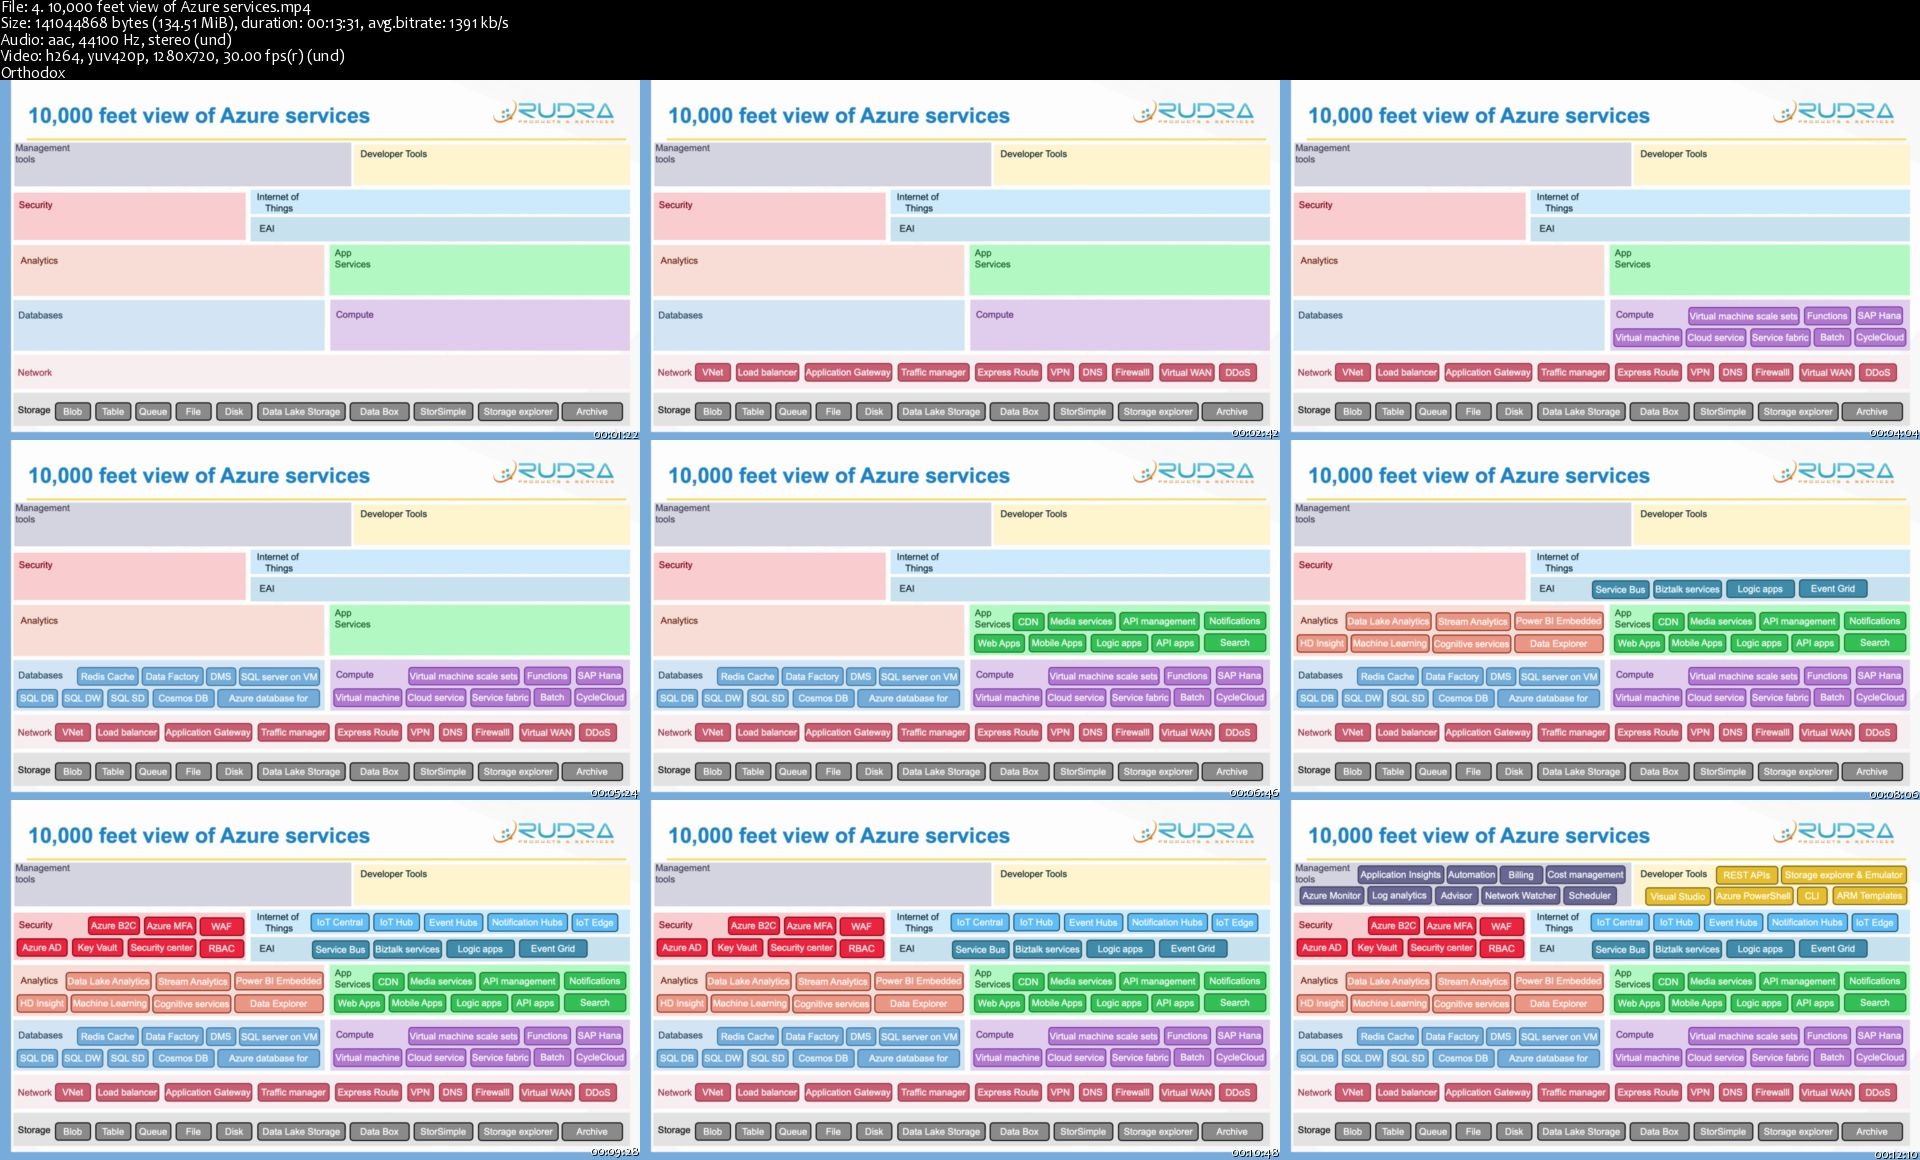This screenshot has height=1160, width=1920.
Task: Click 'RBAC' box in the 00:12:10 frame
Action: click(1501, 948)
